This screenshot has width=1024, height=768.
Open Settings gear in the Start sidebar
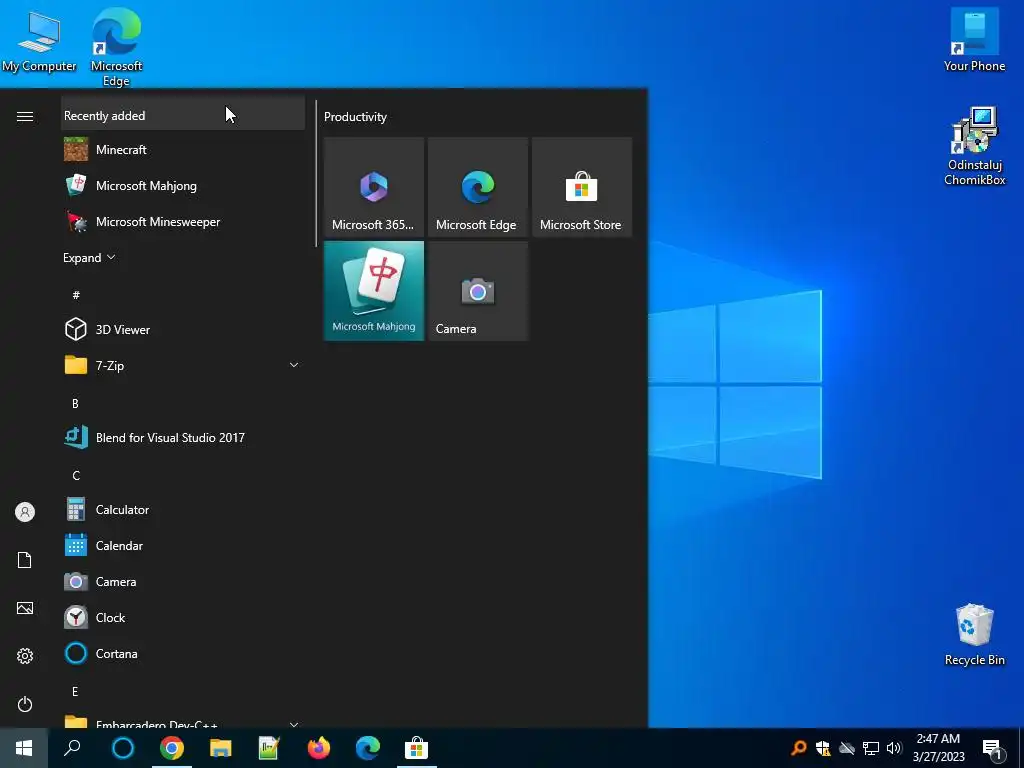(x=25, y=656)
